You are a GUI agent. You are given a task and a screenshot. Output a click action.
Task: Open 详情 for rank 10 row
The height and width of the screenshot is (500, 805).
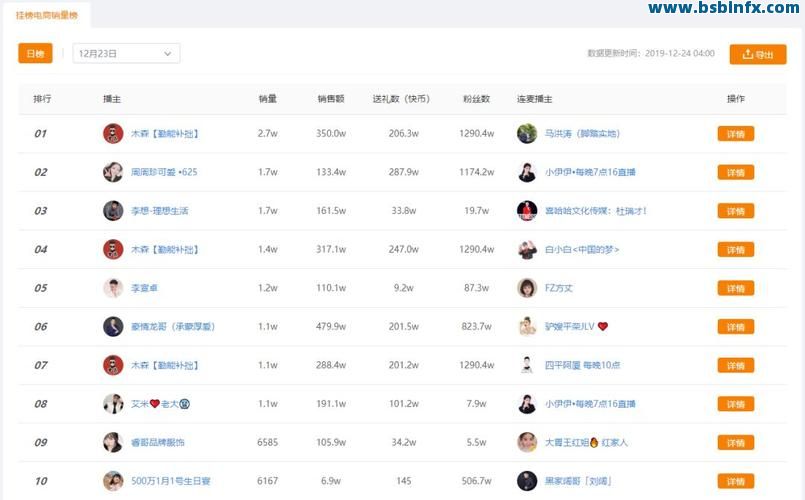(x=735, y=481)
